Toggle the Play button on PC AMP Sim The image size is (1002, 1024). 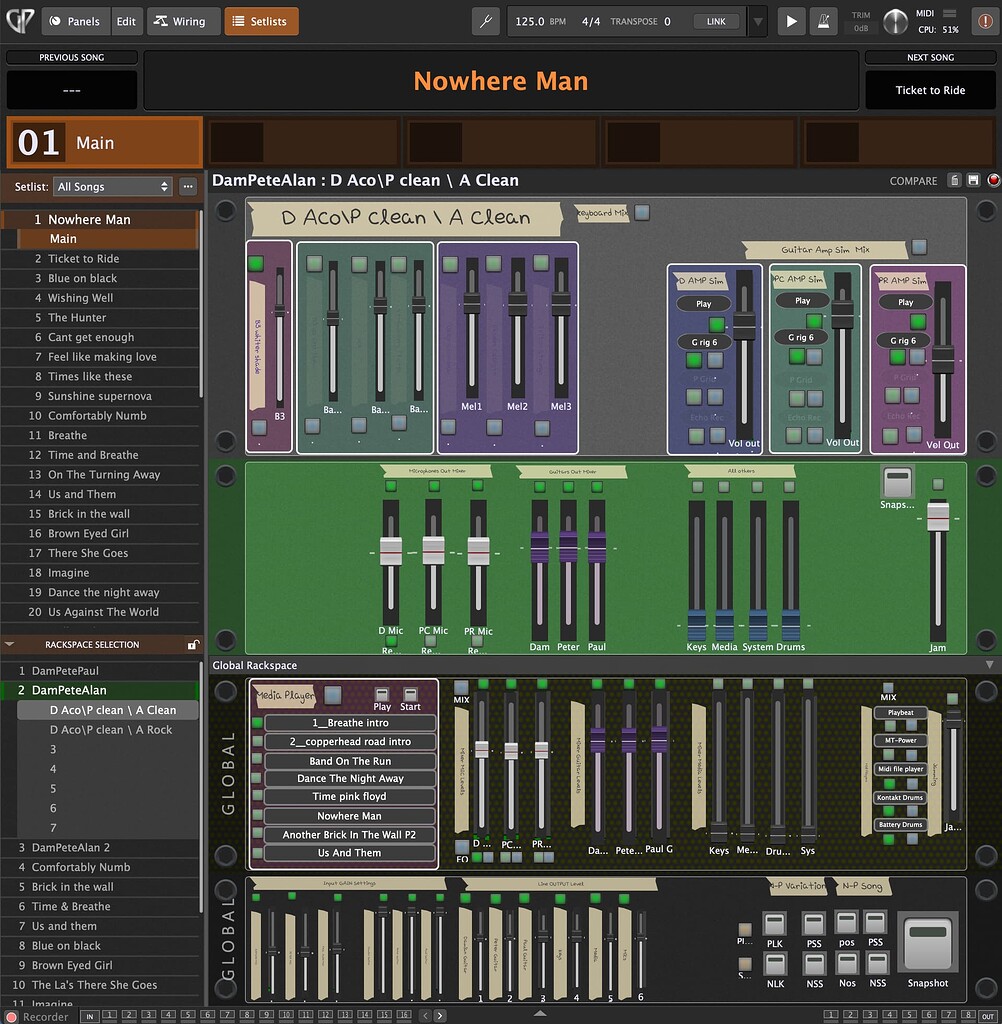click(802, 299)
